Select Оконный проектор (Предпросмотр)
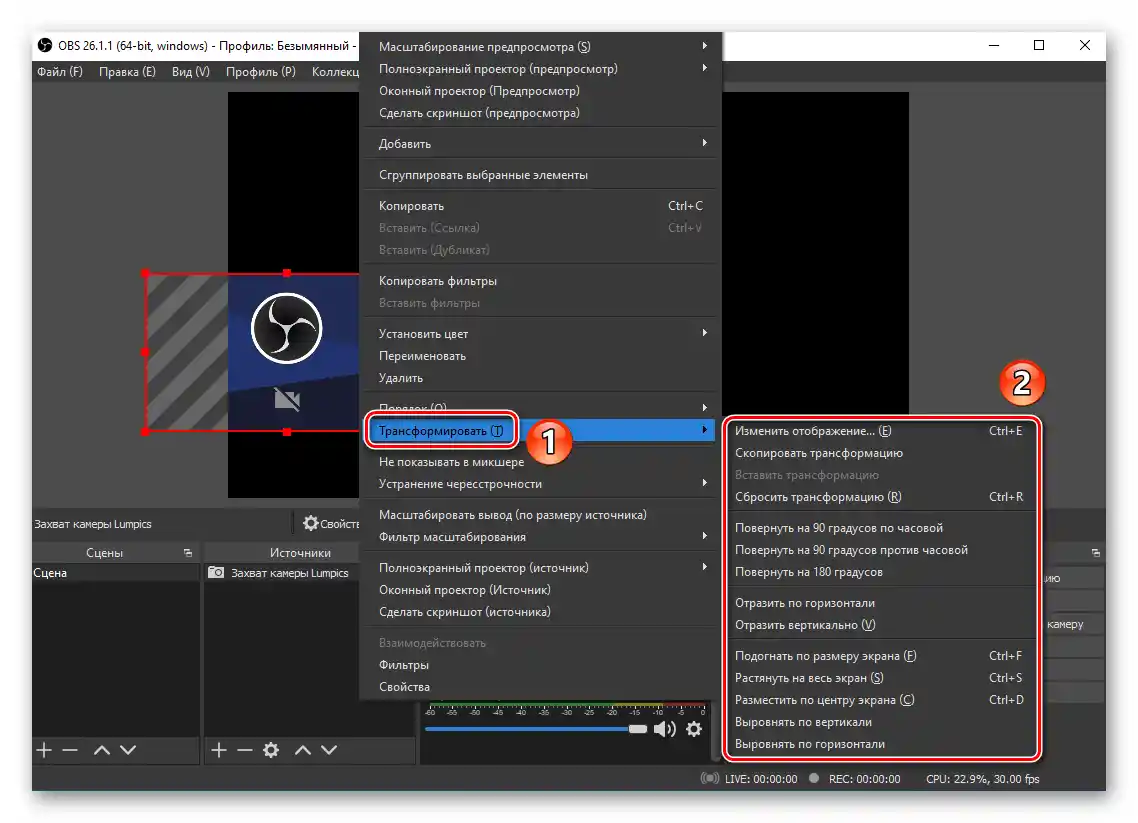Viewport: 1138px width, 823px height. [541, 91]
